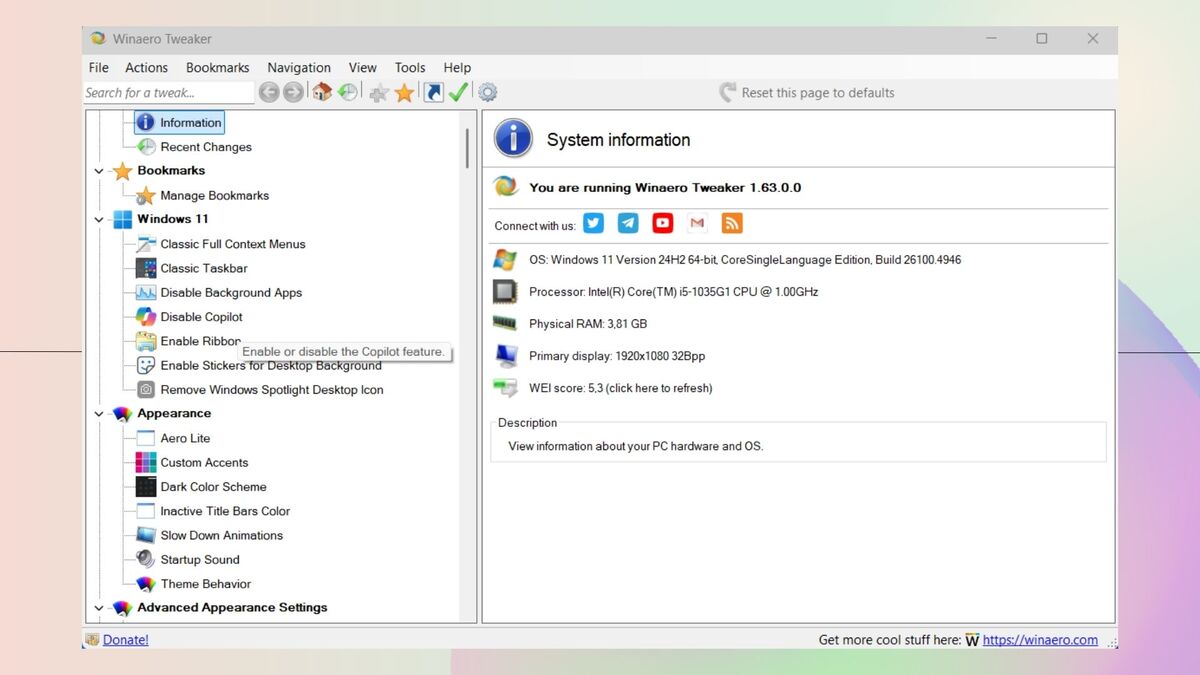Click the Custom Accents color grid icon
1200x675 pixels.
click(146, 462)
